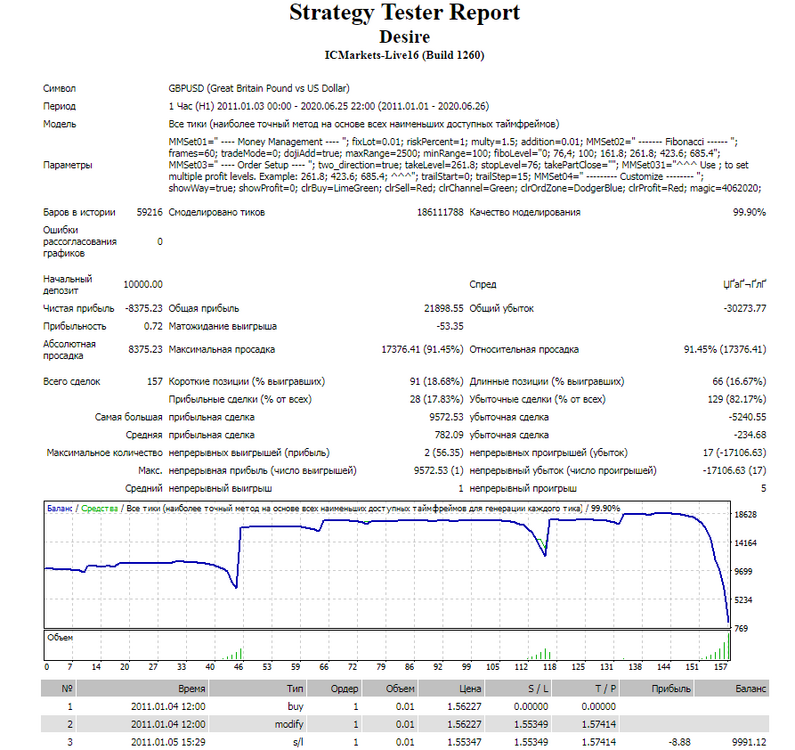Click expected payoff value -53.35
The width and height of the screenshot is (795, 750).
450,326
